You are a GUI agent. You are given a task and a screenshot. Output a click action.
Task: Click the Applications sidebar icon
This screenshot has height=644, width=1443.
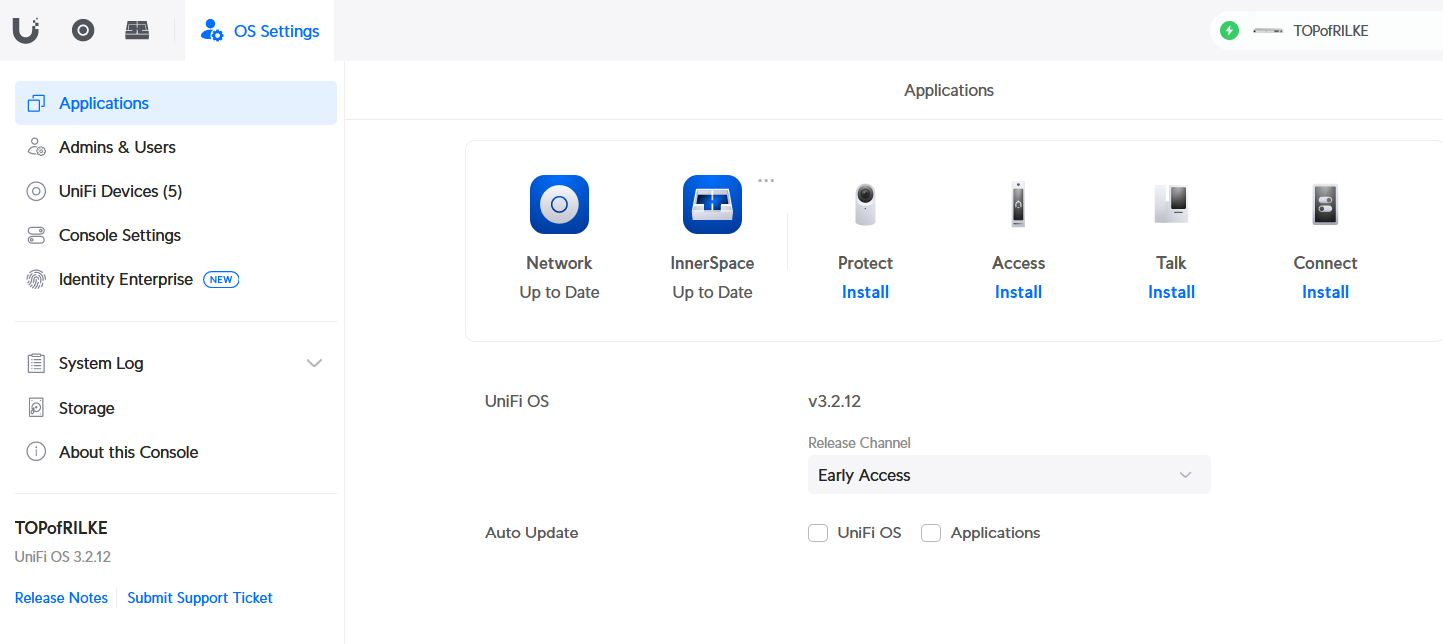pos(36,103)
